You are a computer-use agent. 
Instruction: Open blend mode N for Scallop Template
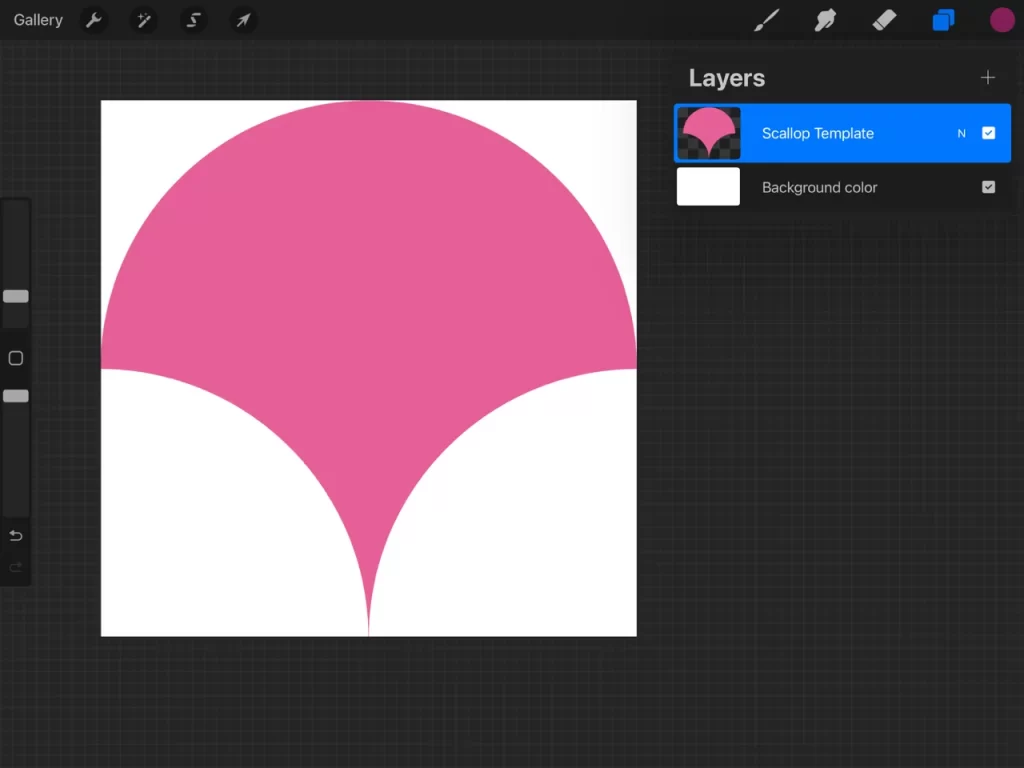tap(961, 133)
